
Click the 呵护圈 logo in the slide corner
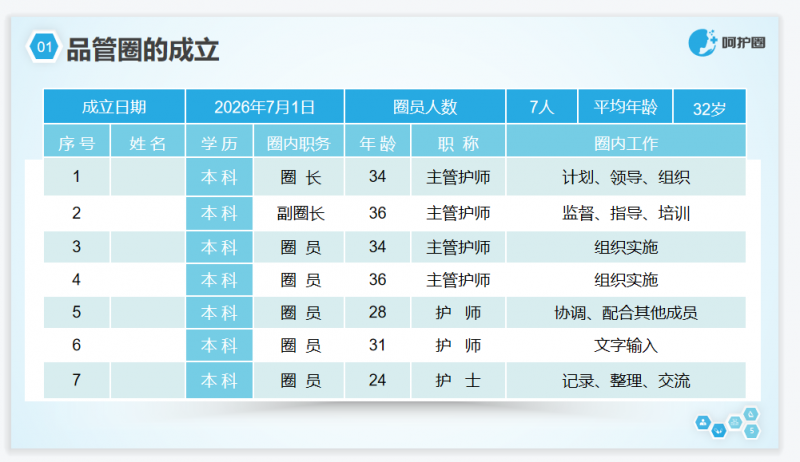(727, 43)
